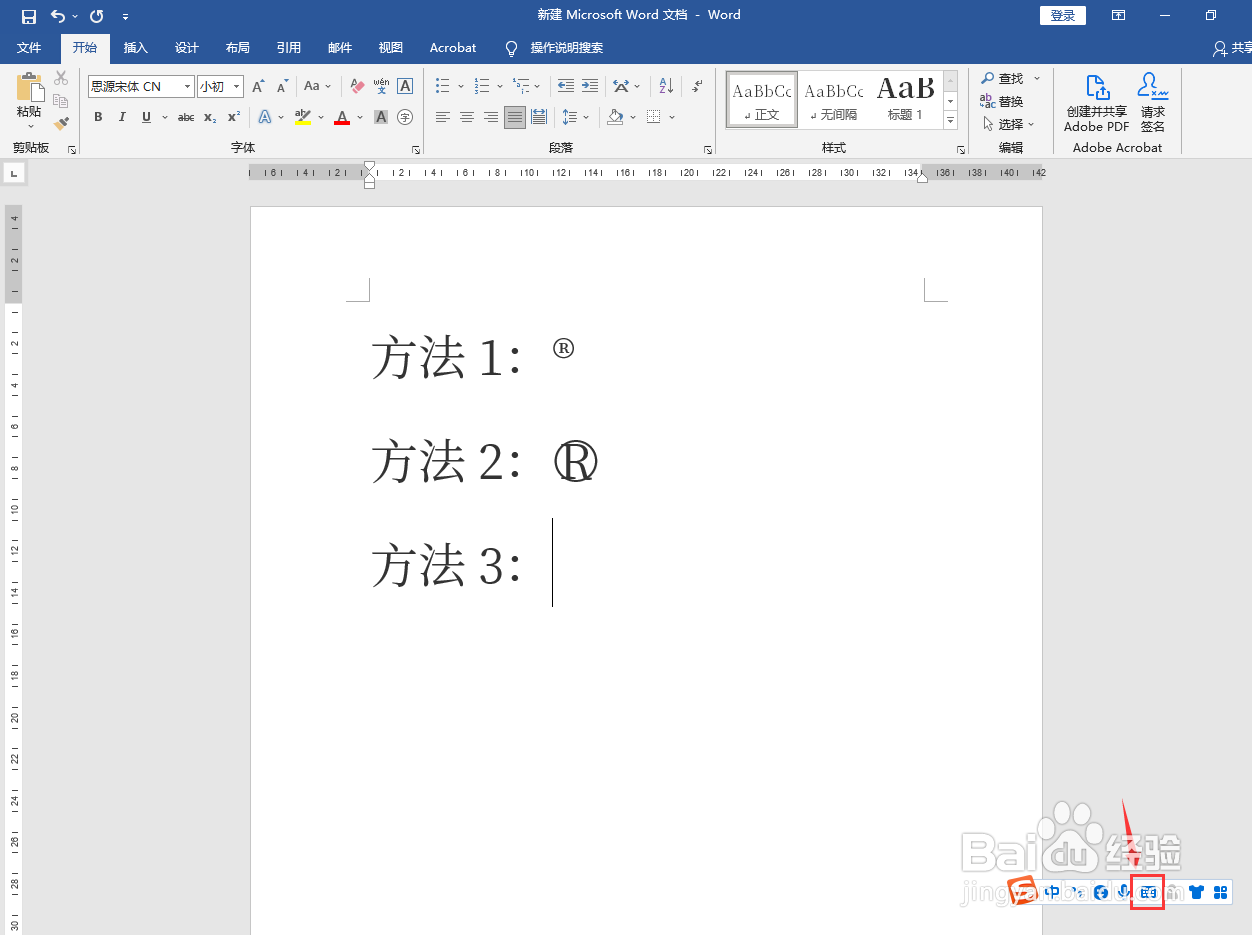
Task: Click the 登录 button in the title bar
Action: 1062,15
